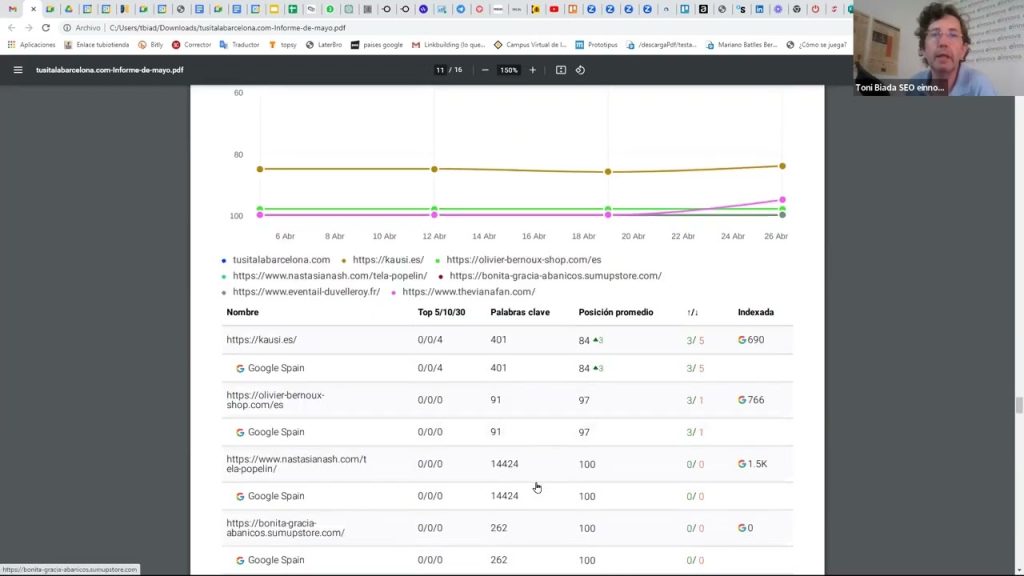The height and width of the screenshot is (576, 1024).
Task: Click the Top 5/10/30 column header
Action: pos(441,312)
